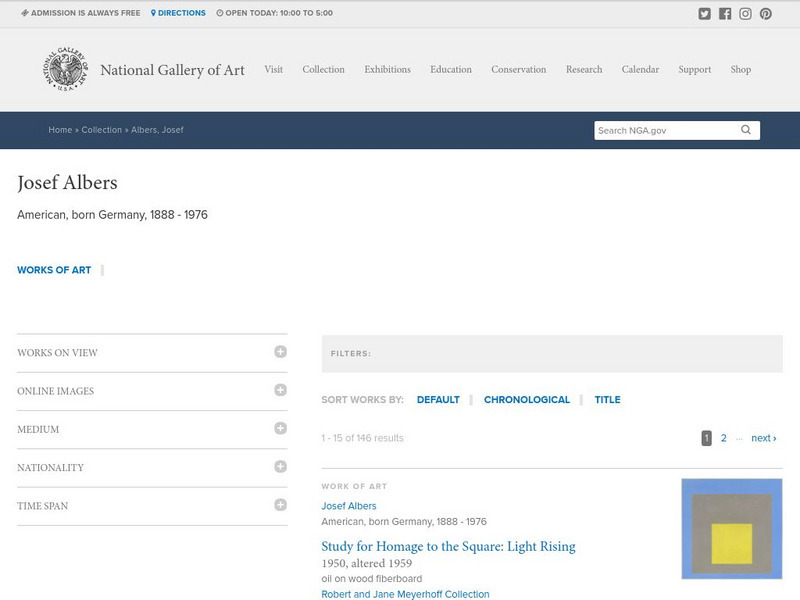Screen dimensions: 800x600
Task: Open the NGA Twitter page icon
Action: tap(705, 14)
